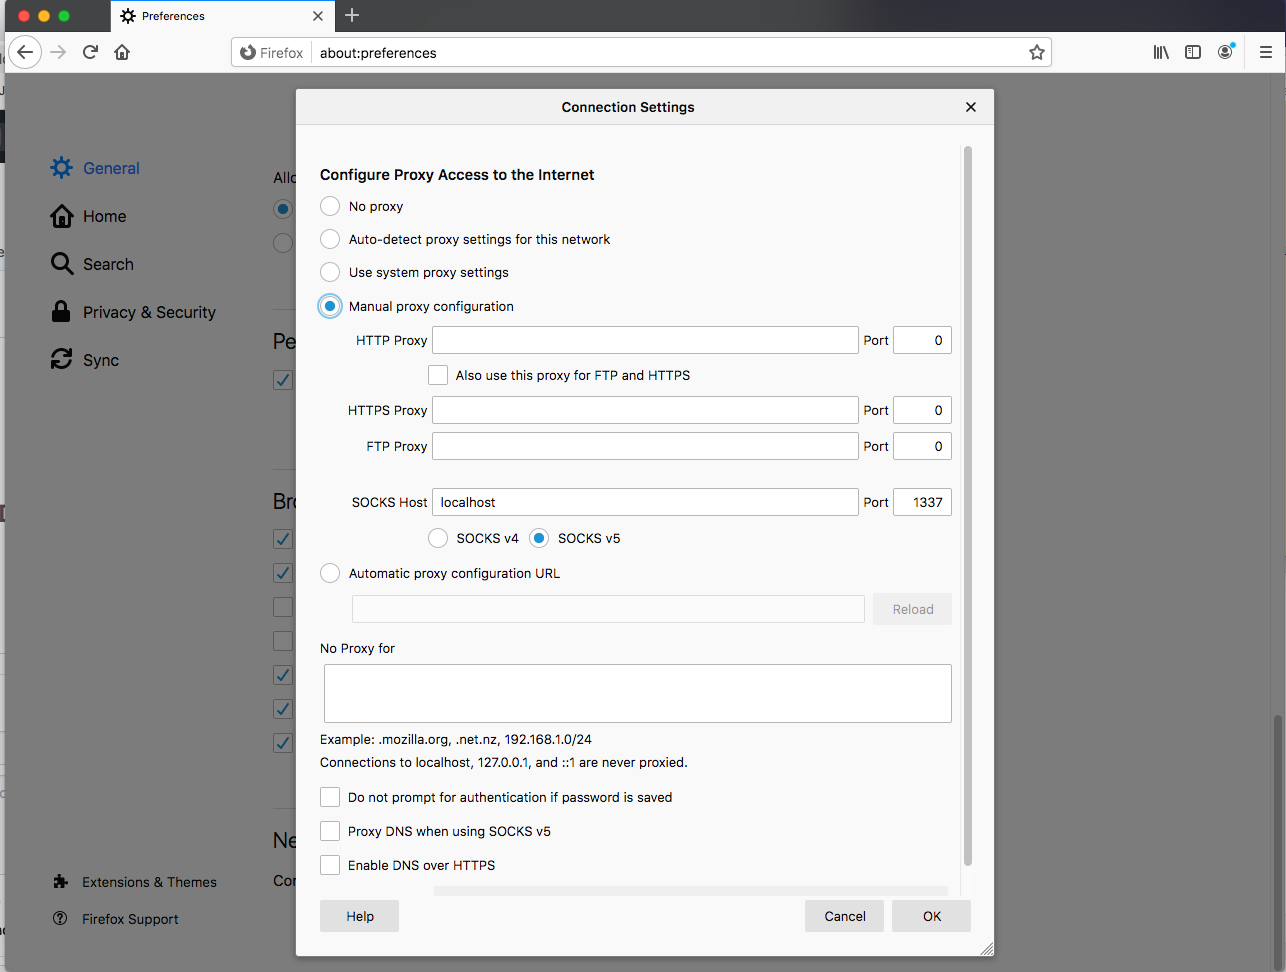Screen dimensions: 1286x972
Task: Click the browser Back arrow button
Action: [x=25, y=52]
